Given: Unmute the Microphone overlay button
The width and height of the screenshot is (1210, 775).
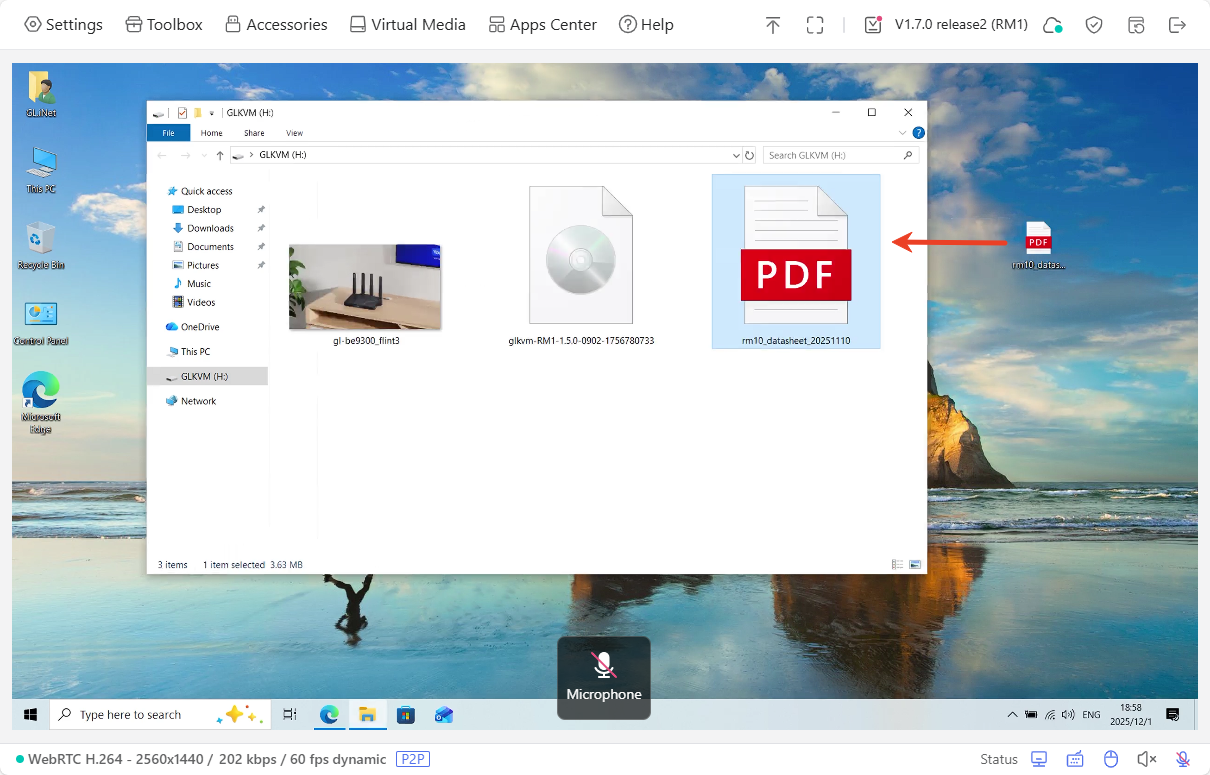Looking at the screenshot, I should point(603,677).
